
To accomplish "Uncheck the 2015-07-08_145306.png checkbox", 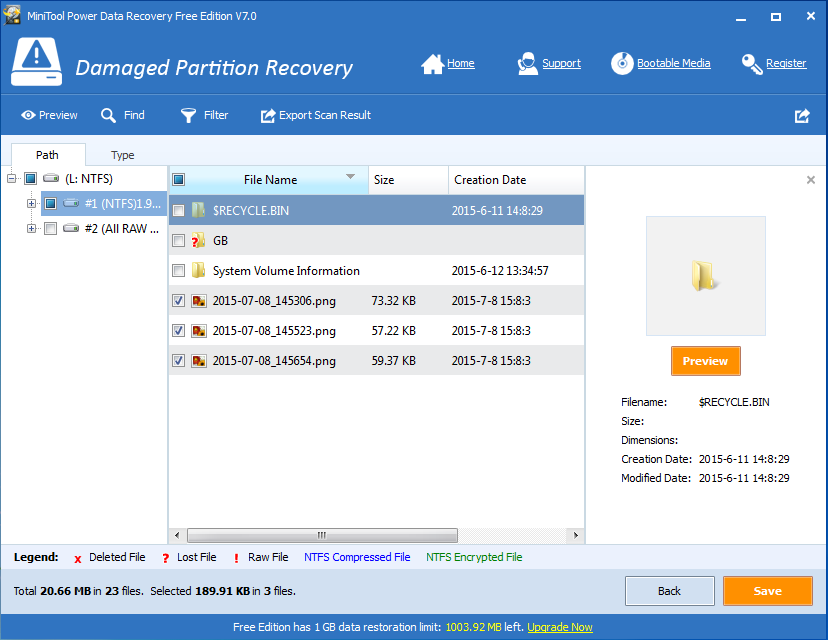I will tap(178, 300).
